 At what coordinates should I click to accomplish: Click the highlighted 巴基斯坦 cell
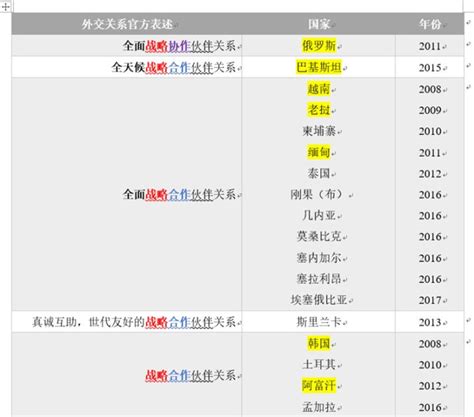click(319, 67)
